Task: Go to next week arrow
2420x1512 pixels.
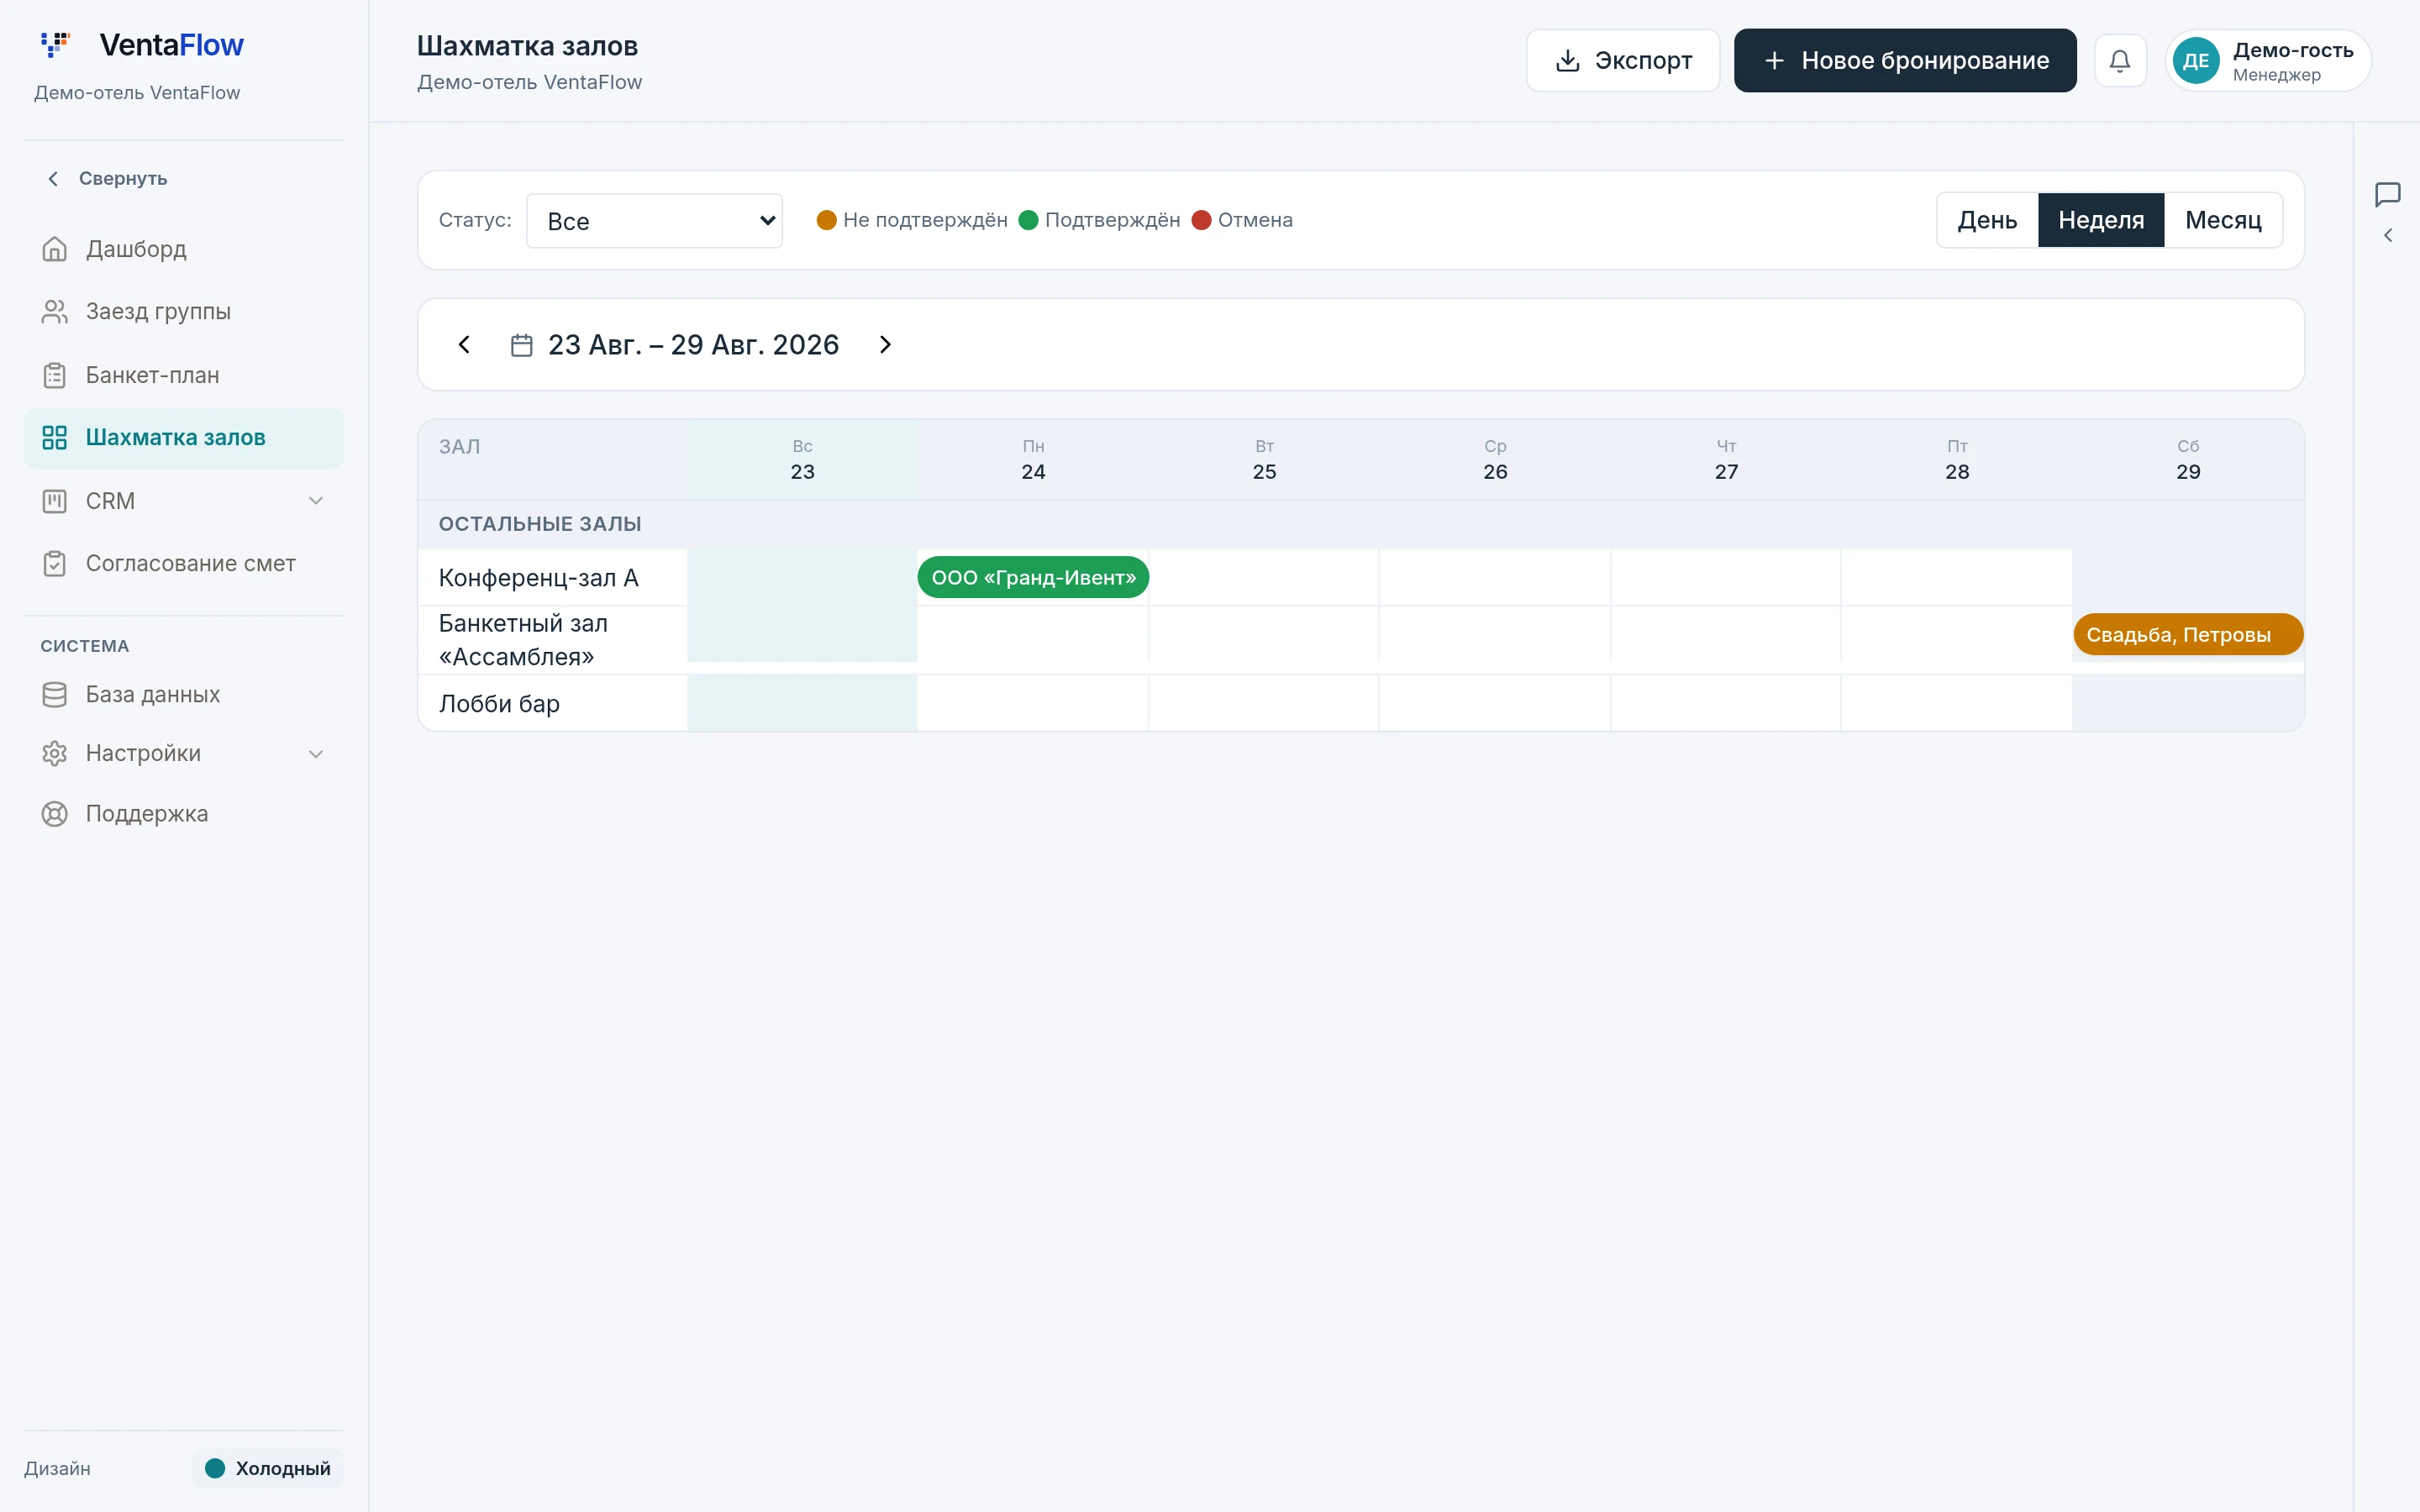Action: (x=885, y=345)
